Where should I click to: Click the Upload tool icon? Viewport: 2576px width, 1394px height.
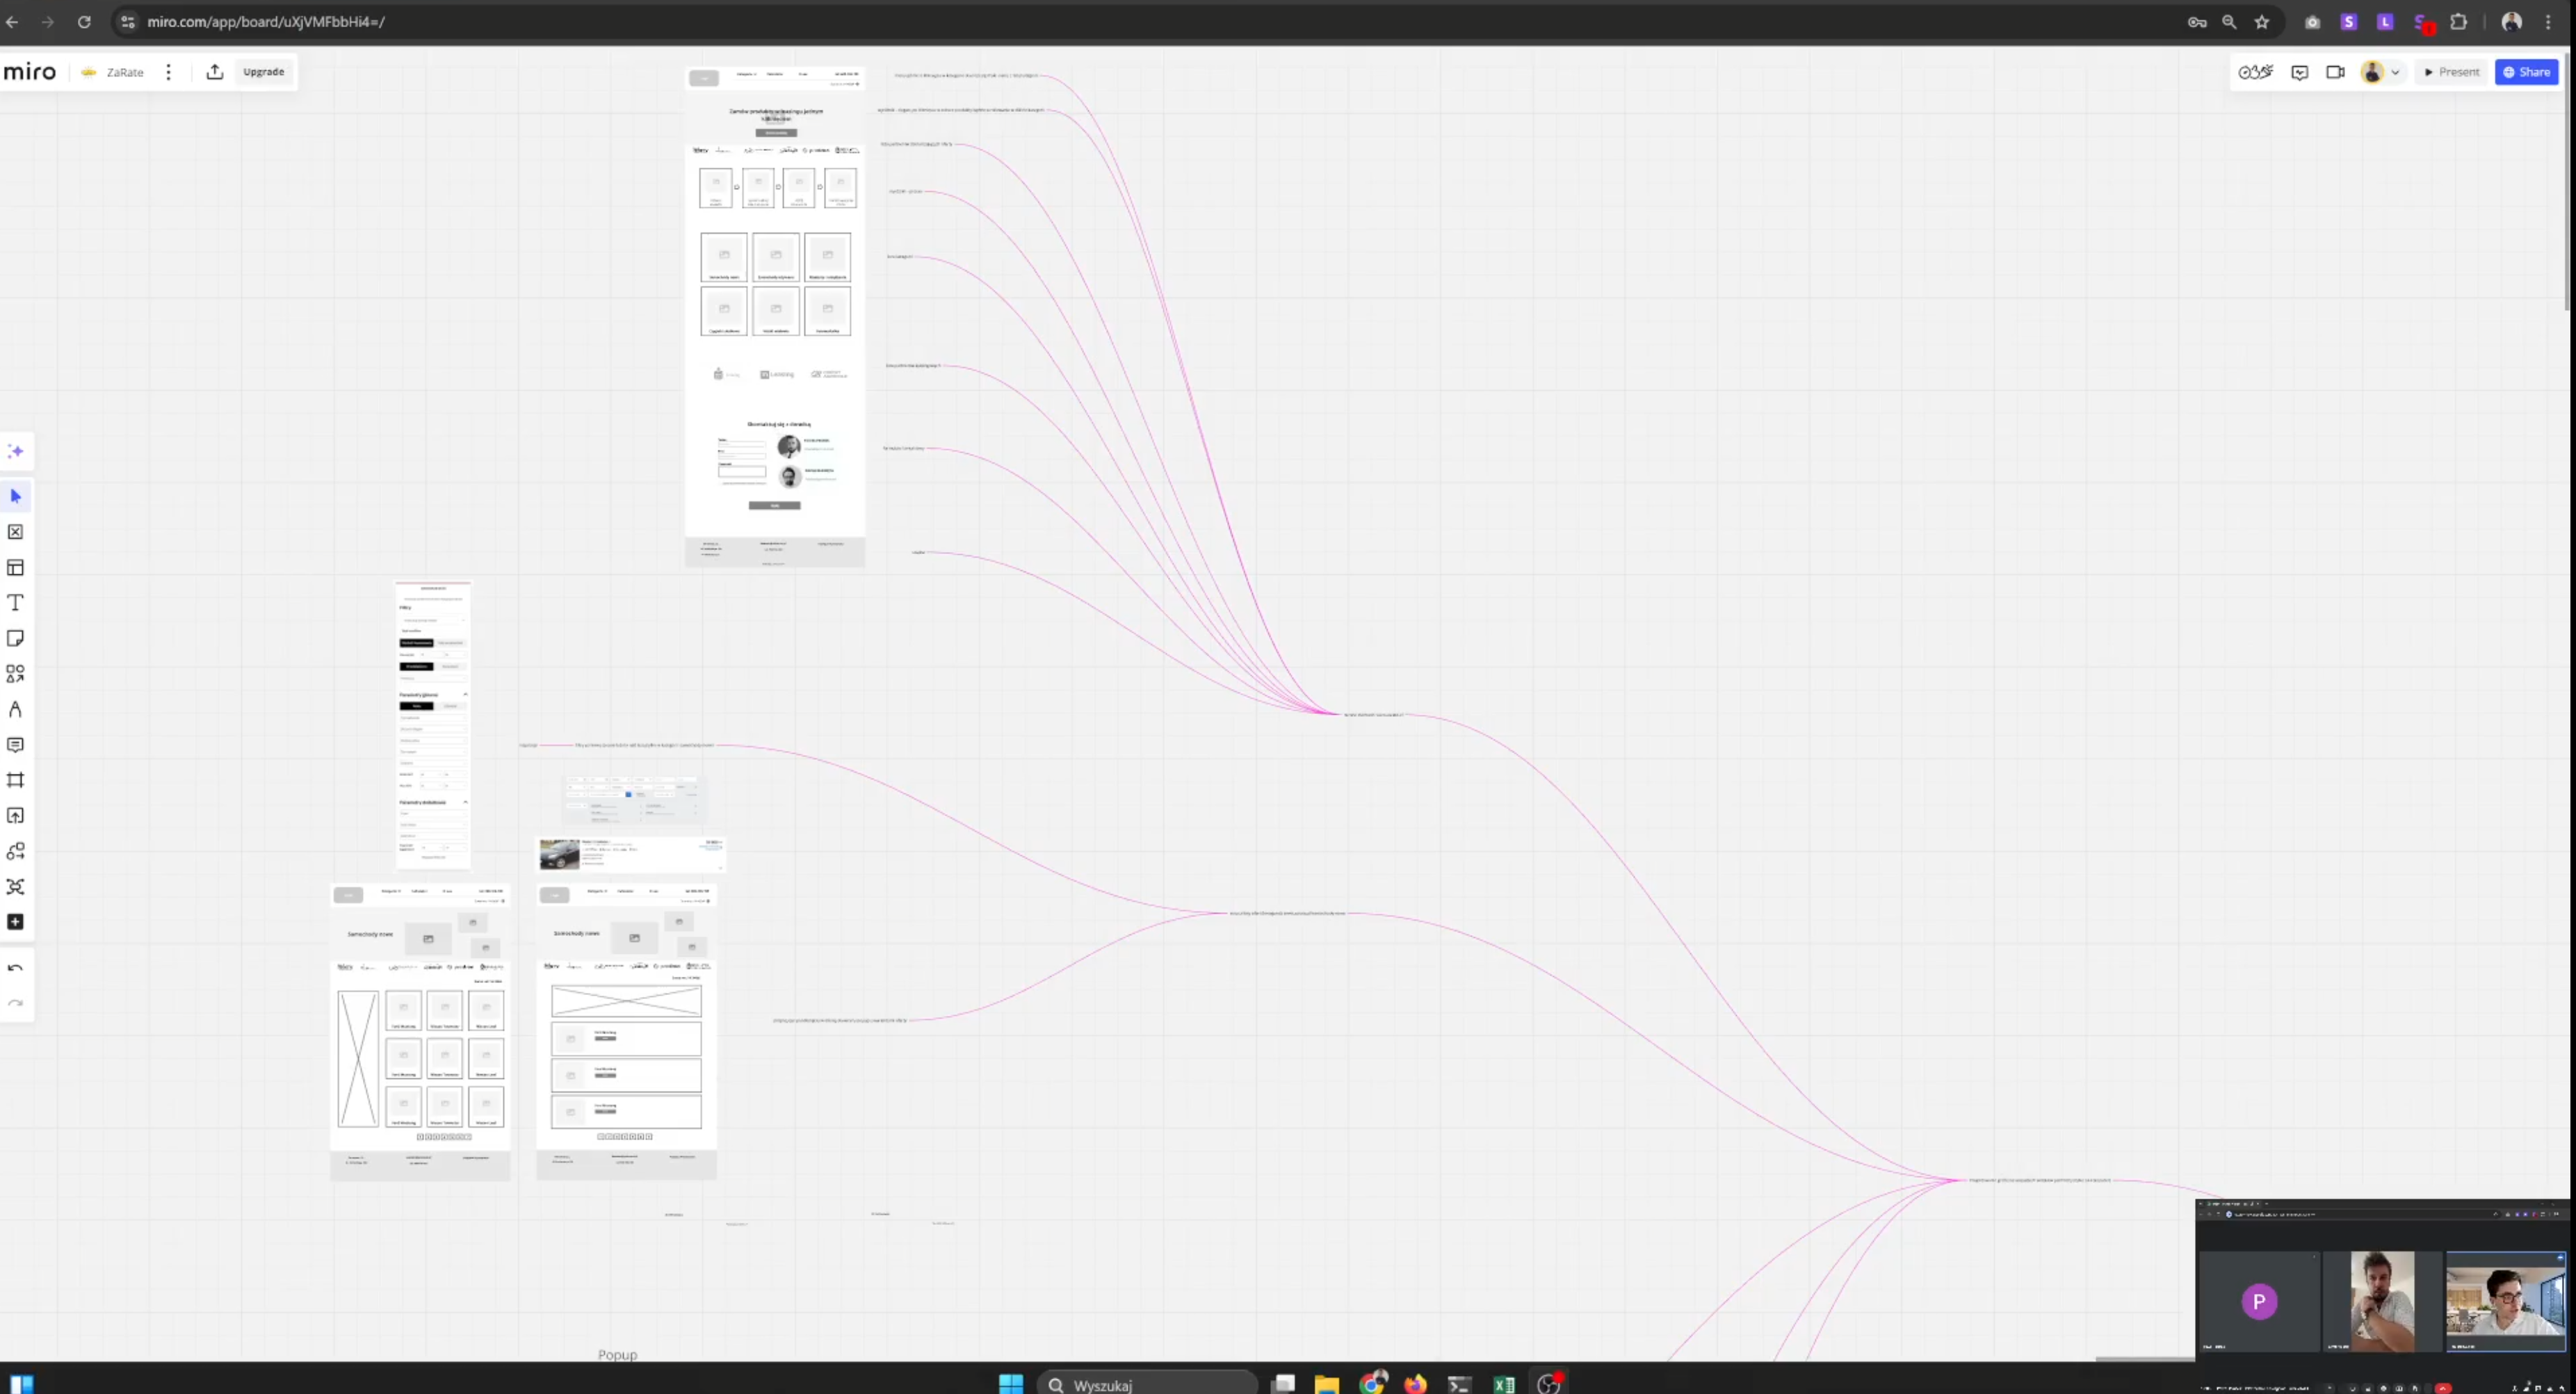[x=15, y=816]
